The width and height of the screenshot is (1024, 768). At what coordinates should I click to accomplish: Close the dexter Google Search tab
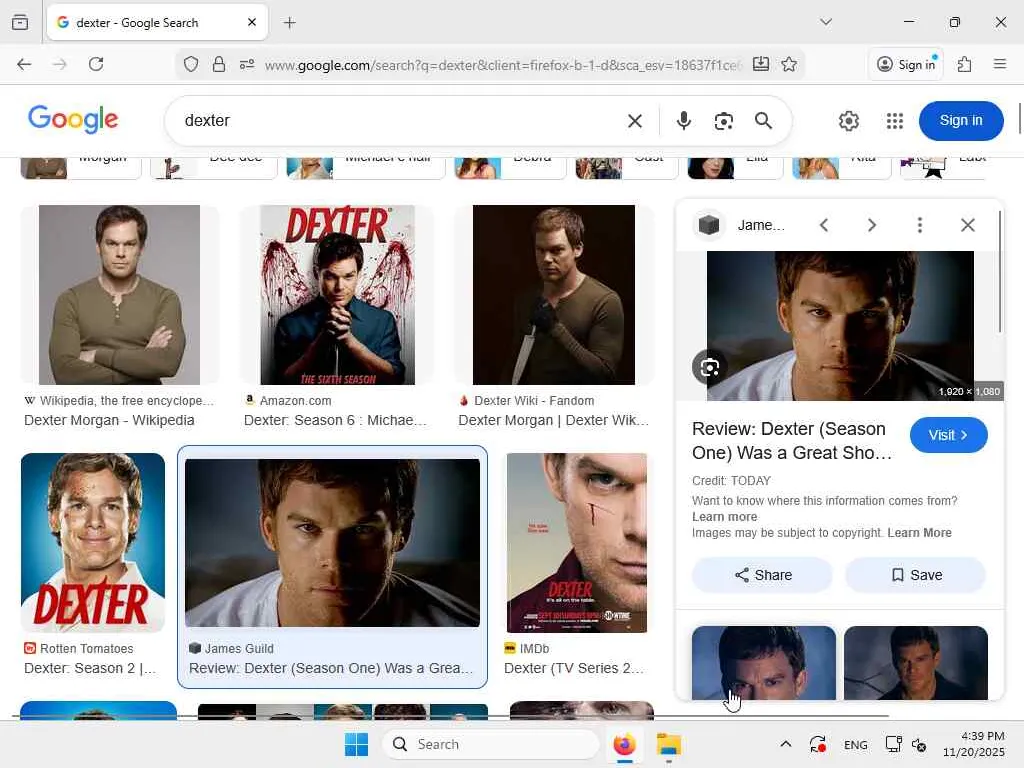click(252, 22)
